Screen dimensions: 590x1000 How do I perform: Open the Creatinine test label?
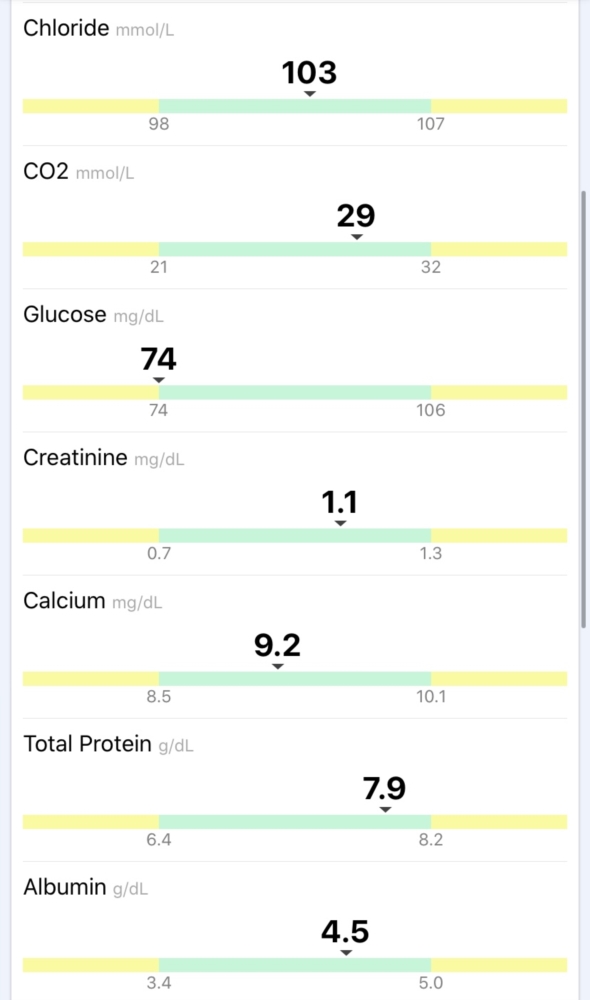[75, 458]
